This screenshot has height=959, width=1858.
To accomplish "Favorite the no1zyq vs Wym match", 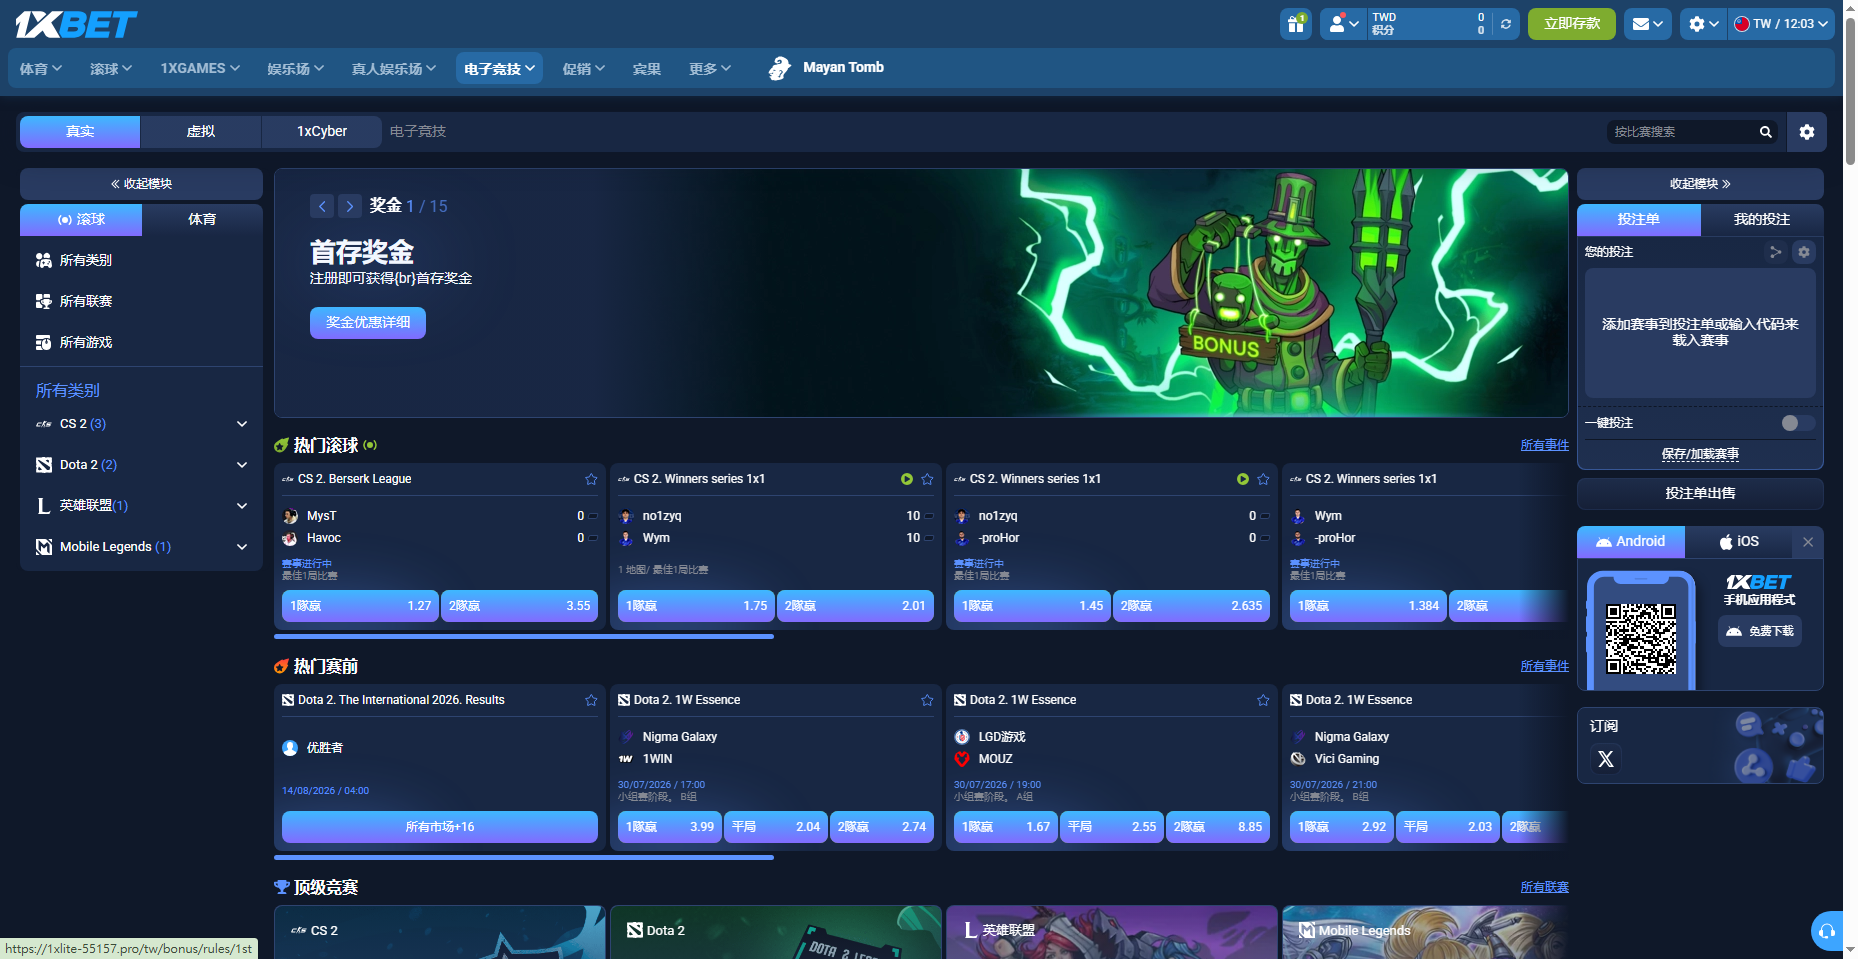I will coord(927,479).
